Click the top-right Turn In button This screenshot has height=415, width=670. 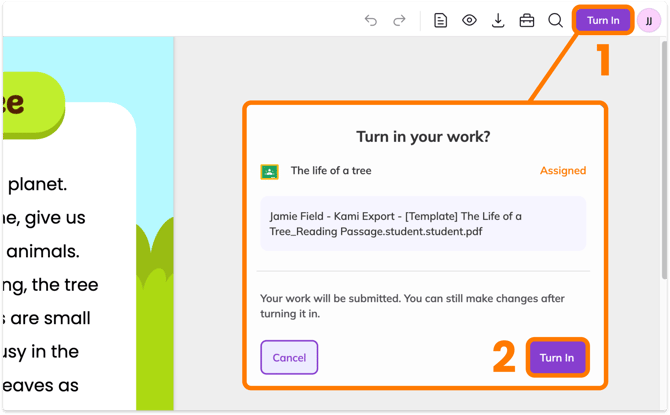pyautogui.click(x=603, y=20)
